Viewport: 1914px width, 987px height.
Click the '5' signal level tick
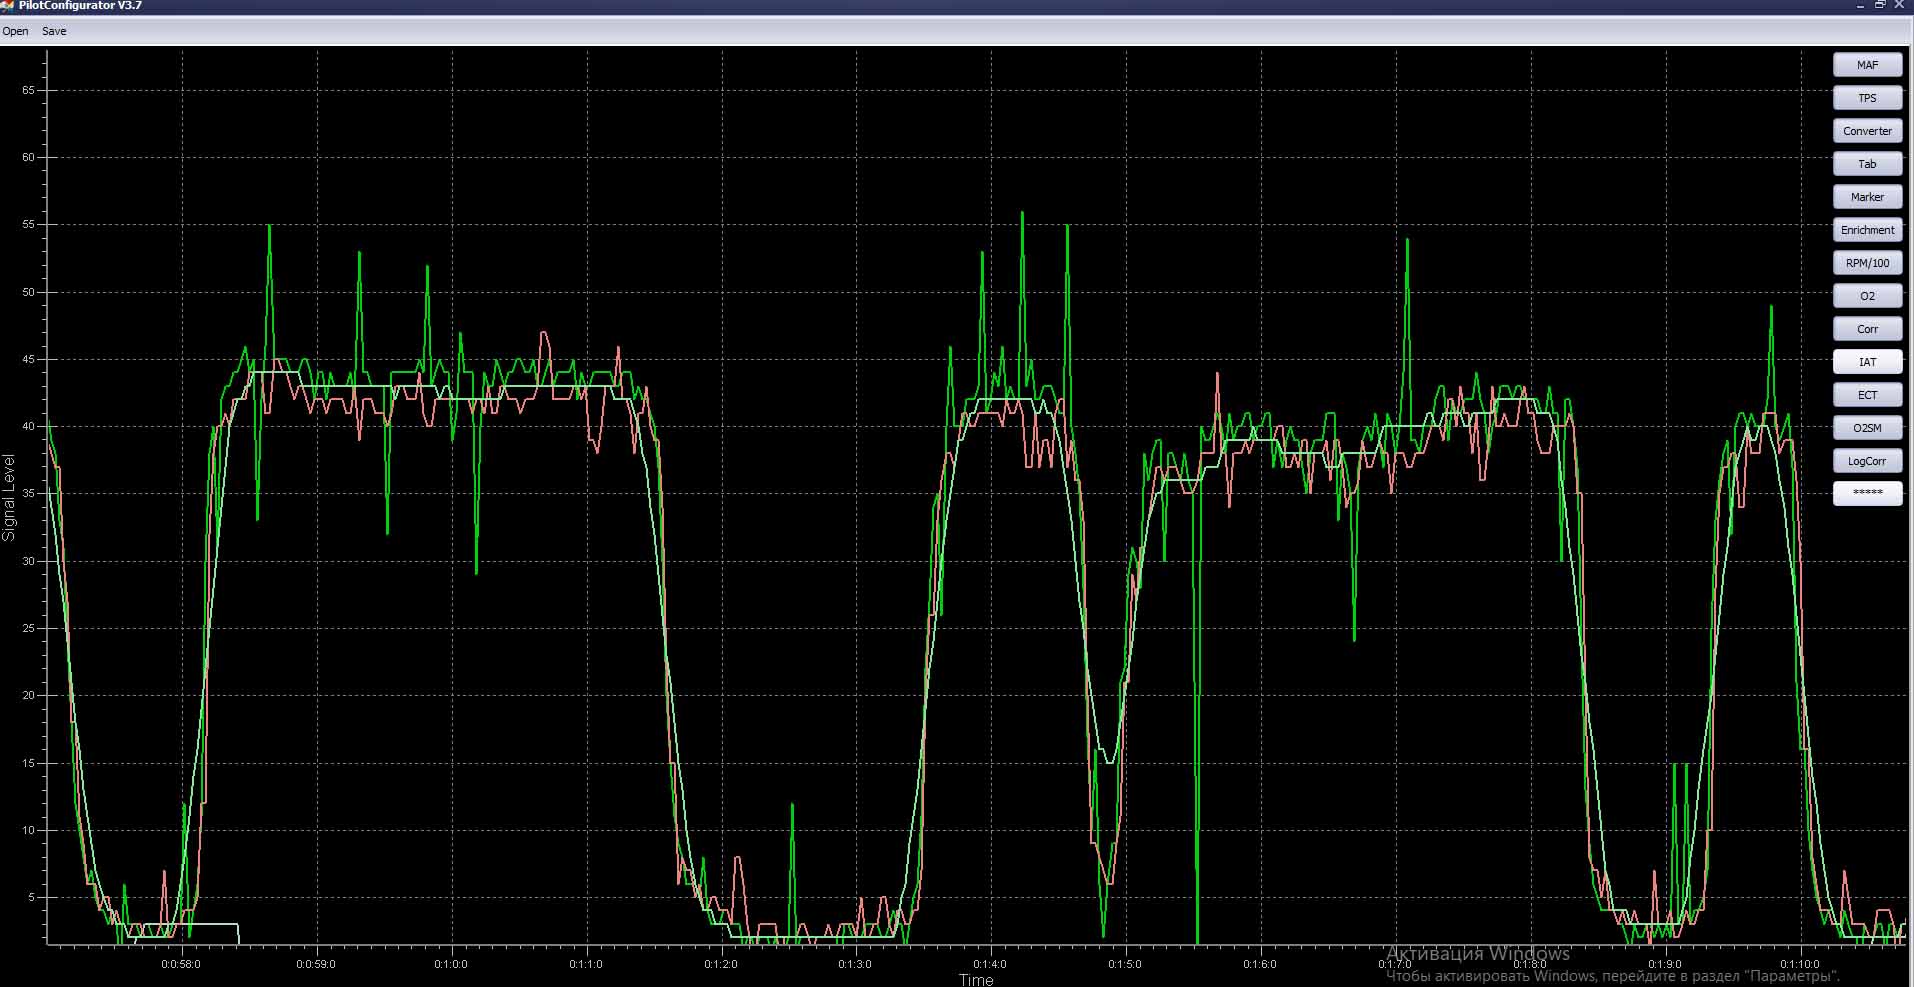pos(32,897)
